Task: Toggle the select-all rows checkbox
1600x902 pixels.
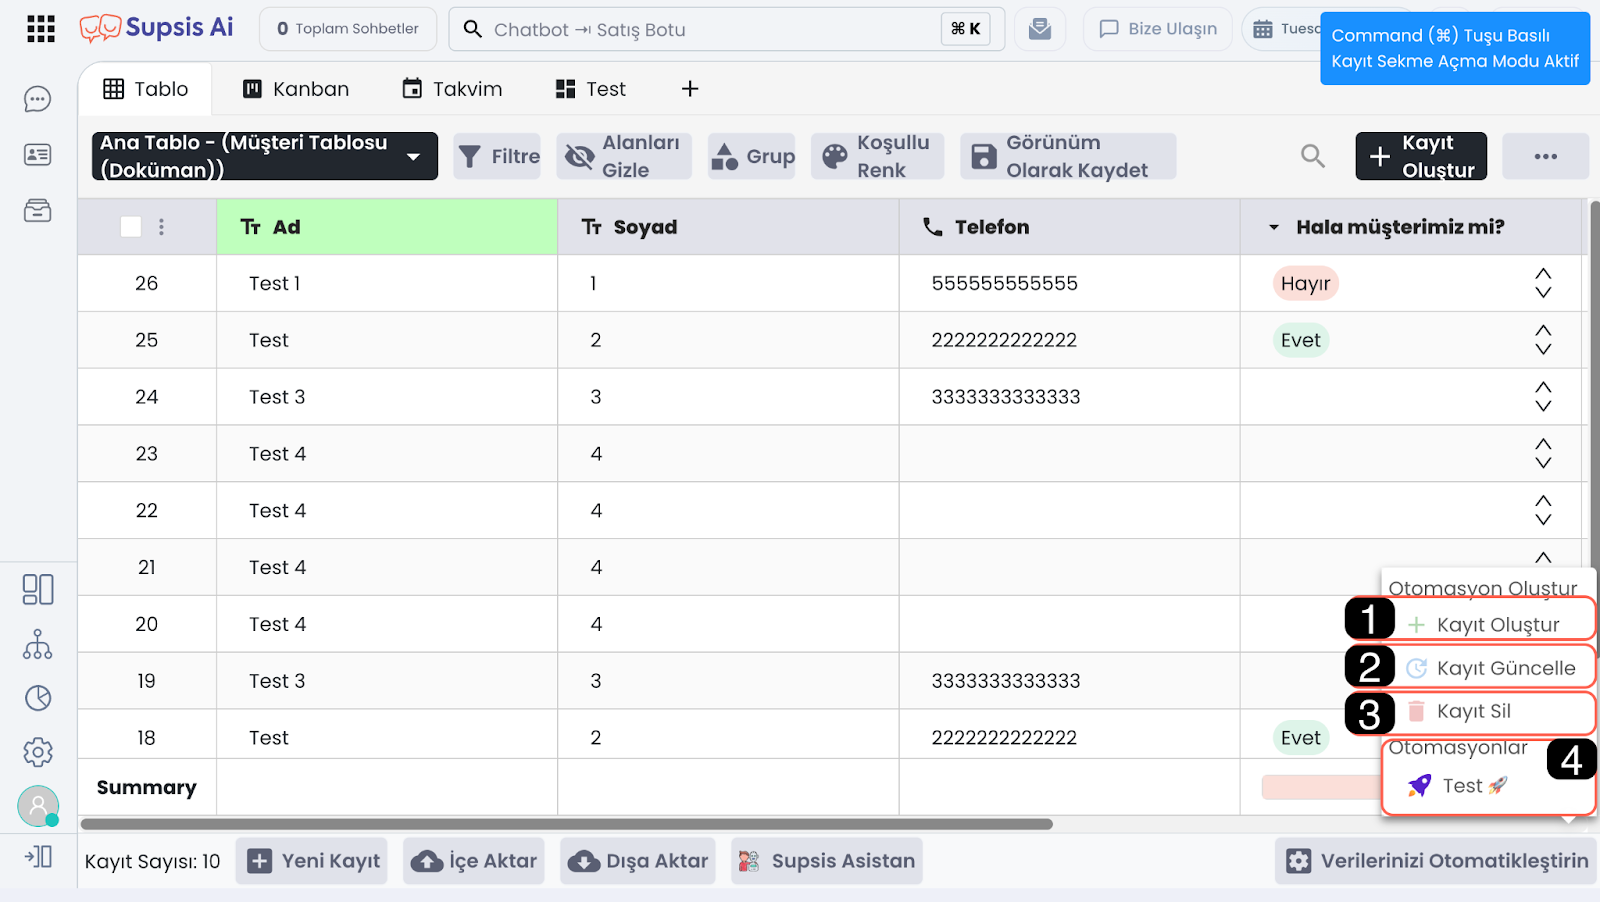Action: [131, 227]
